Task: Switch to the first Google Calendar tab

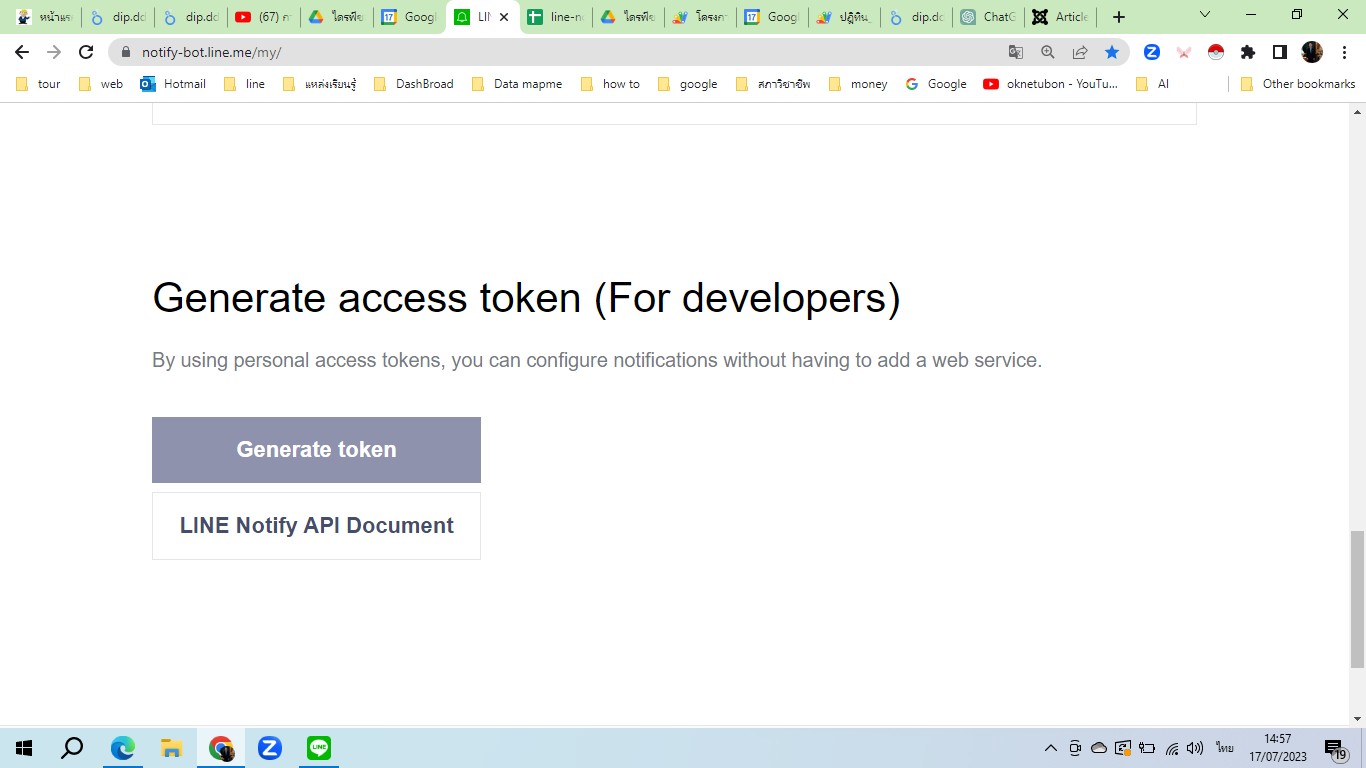Action: tap(409, 17)
